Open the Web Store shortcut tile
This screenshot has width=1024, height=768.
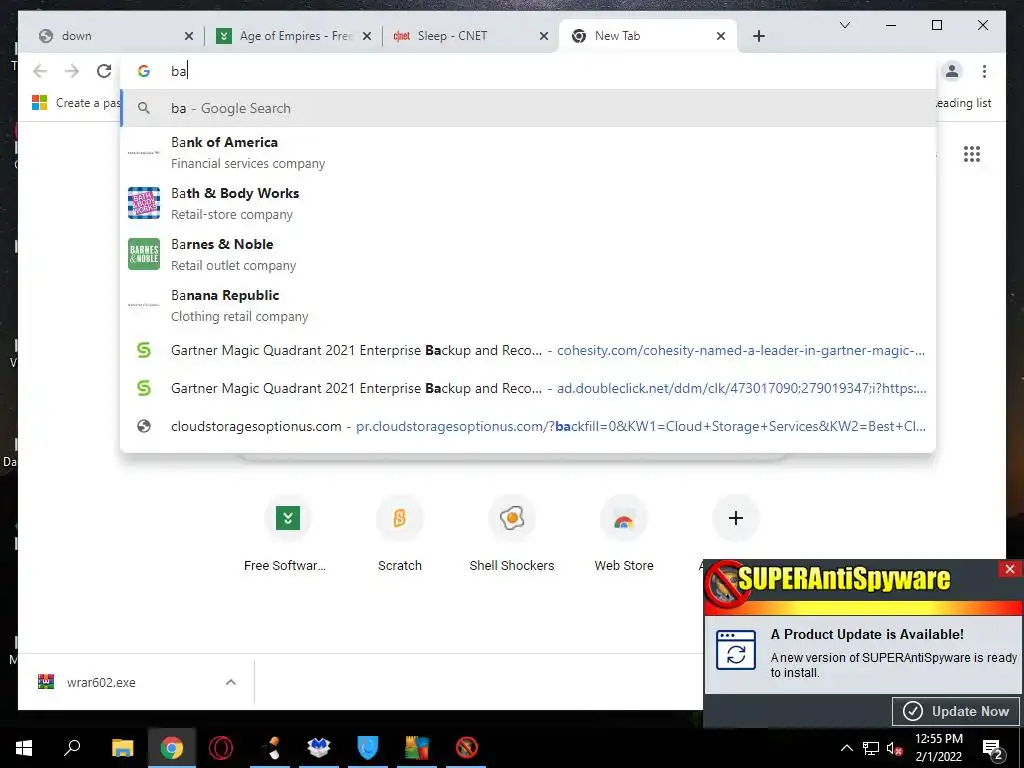(624, 534)
